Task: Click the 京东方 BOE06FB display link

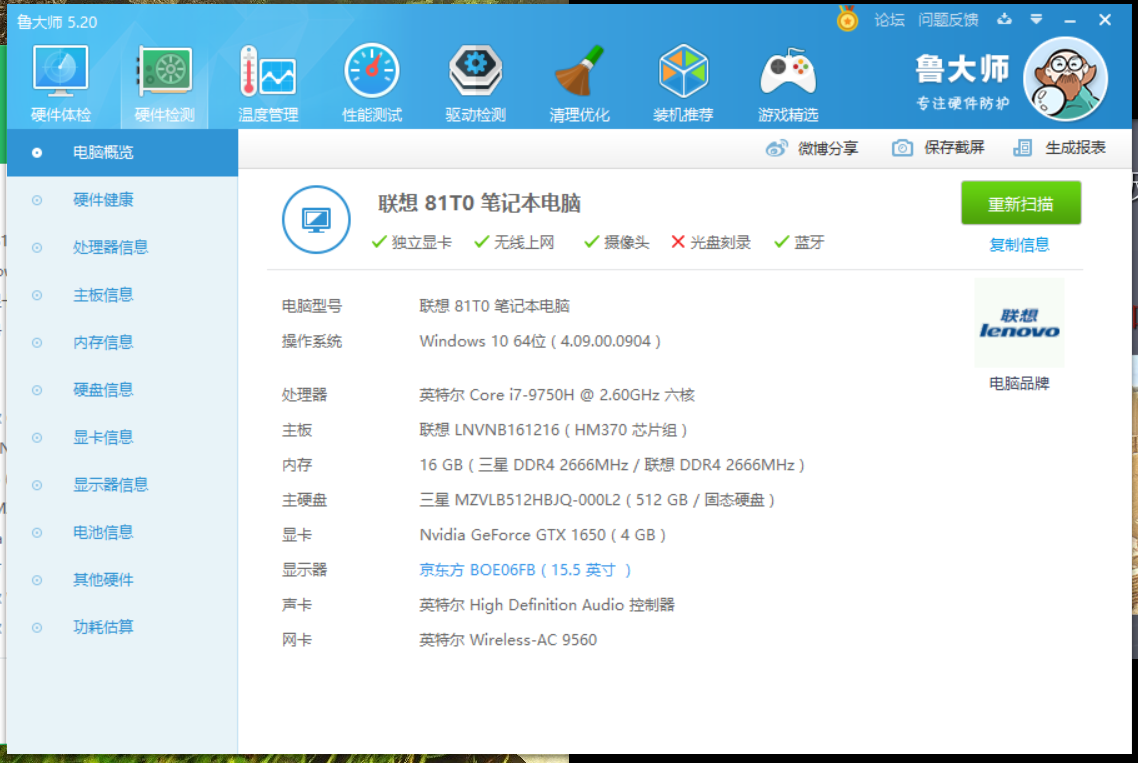Action: click(x=525, y=570)
